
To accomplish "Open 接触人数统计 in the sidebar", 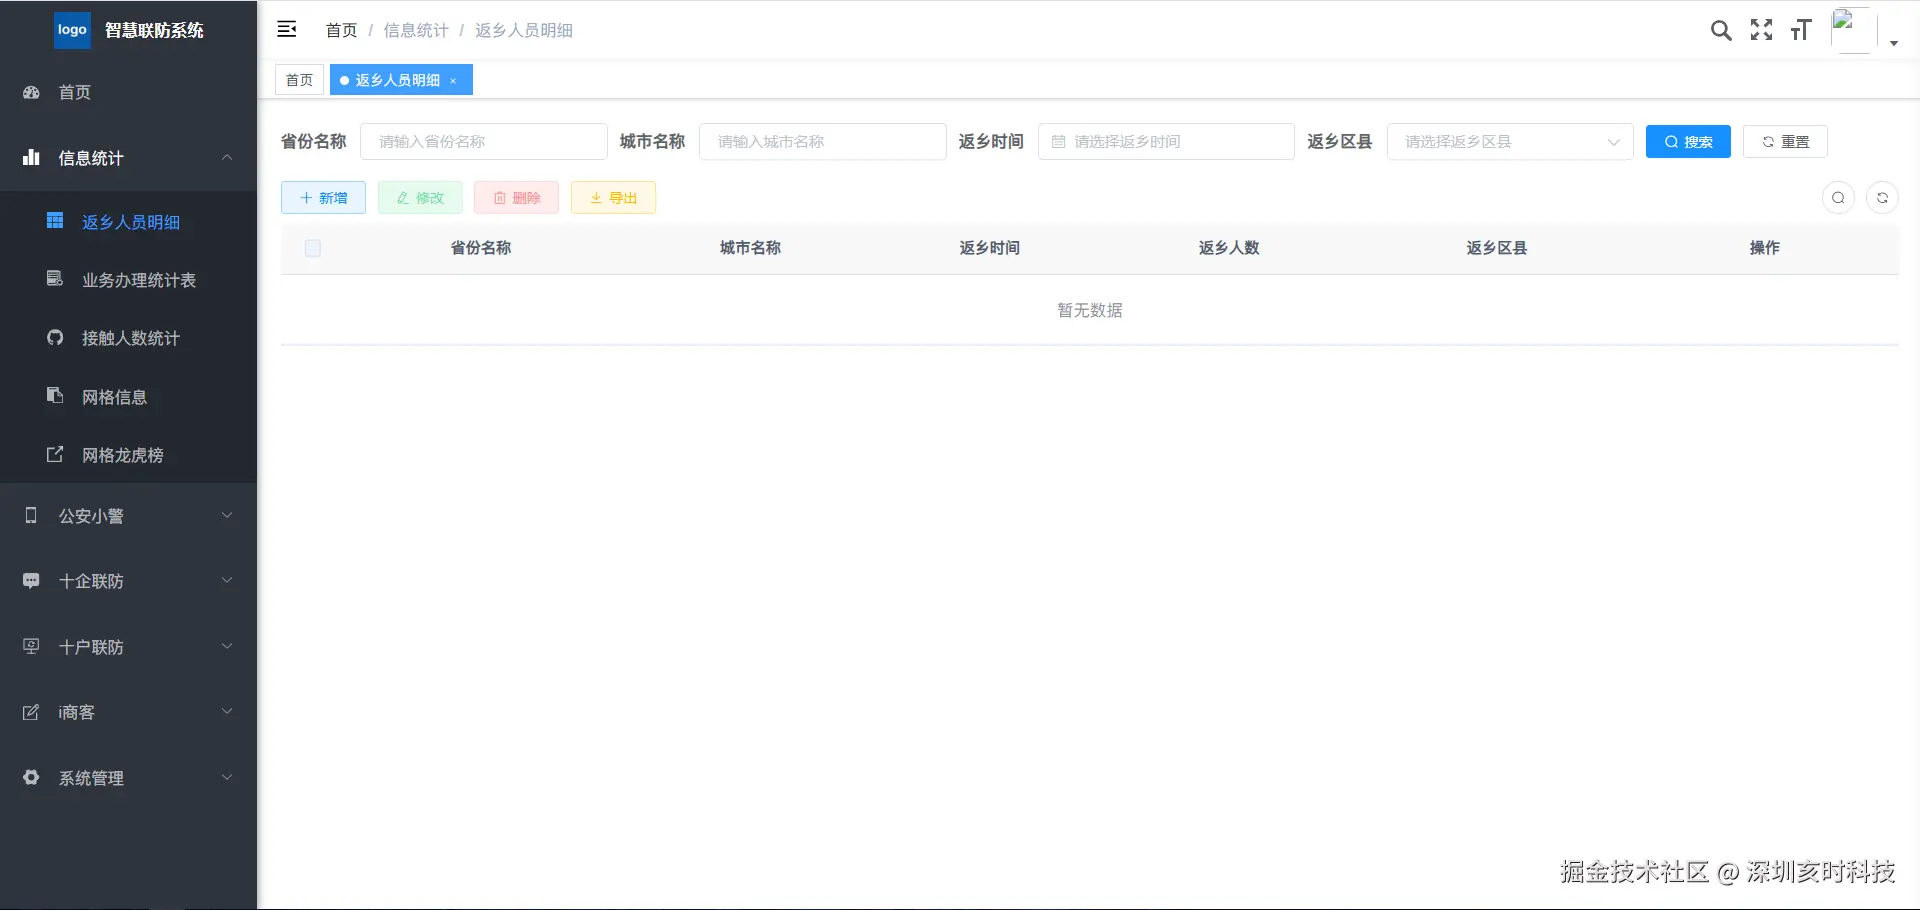I will pos(128,338).
